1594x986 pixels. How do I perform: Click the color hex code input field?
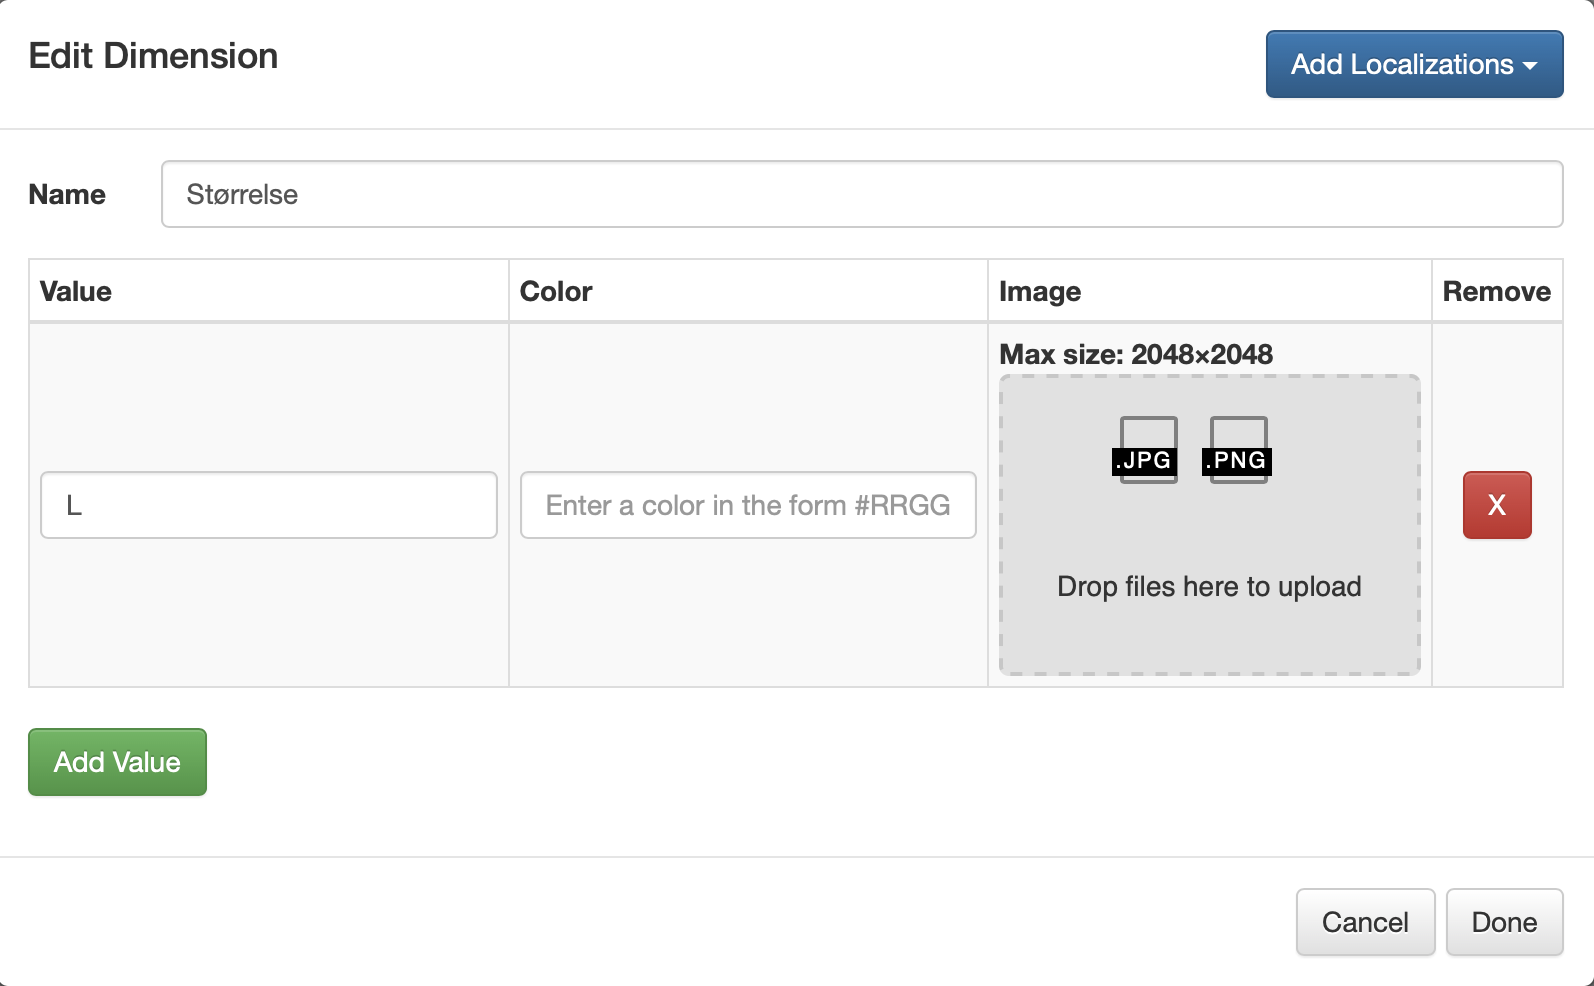[747, 505]
